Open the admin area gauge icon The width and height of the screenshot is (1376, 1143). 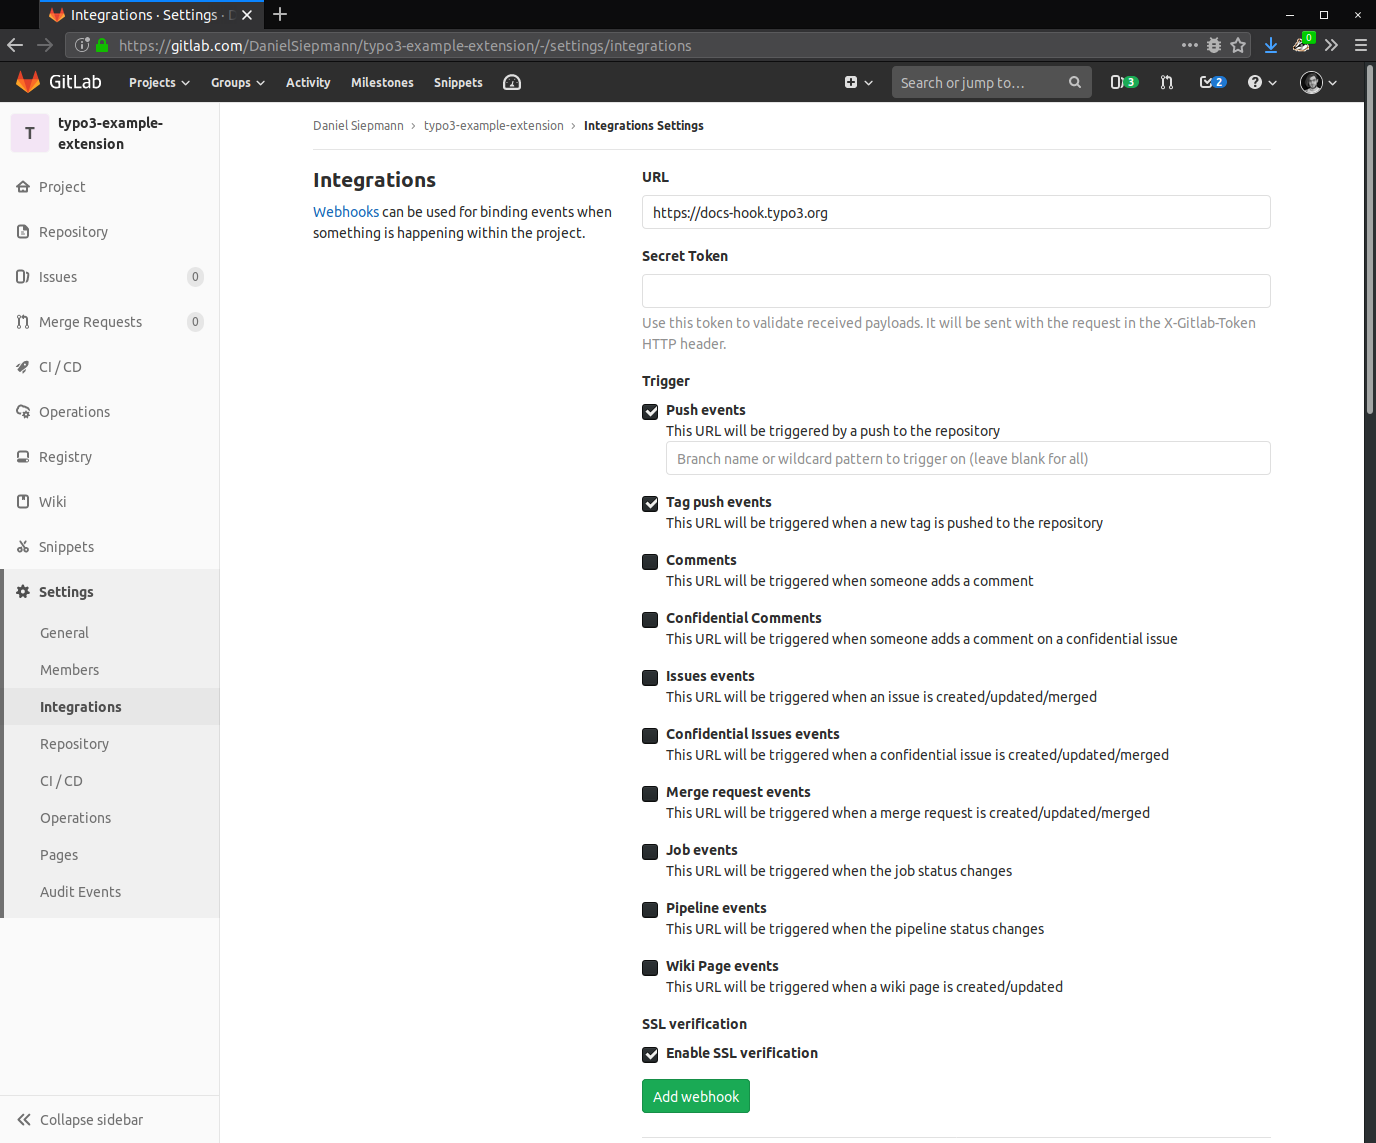pos(512,82)
